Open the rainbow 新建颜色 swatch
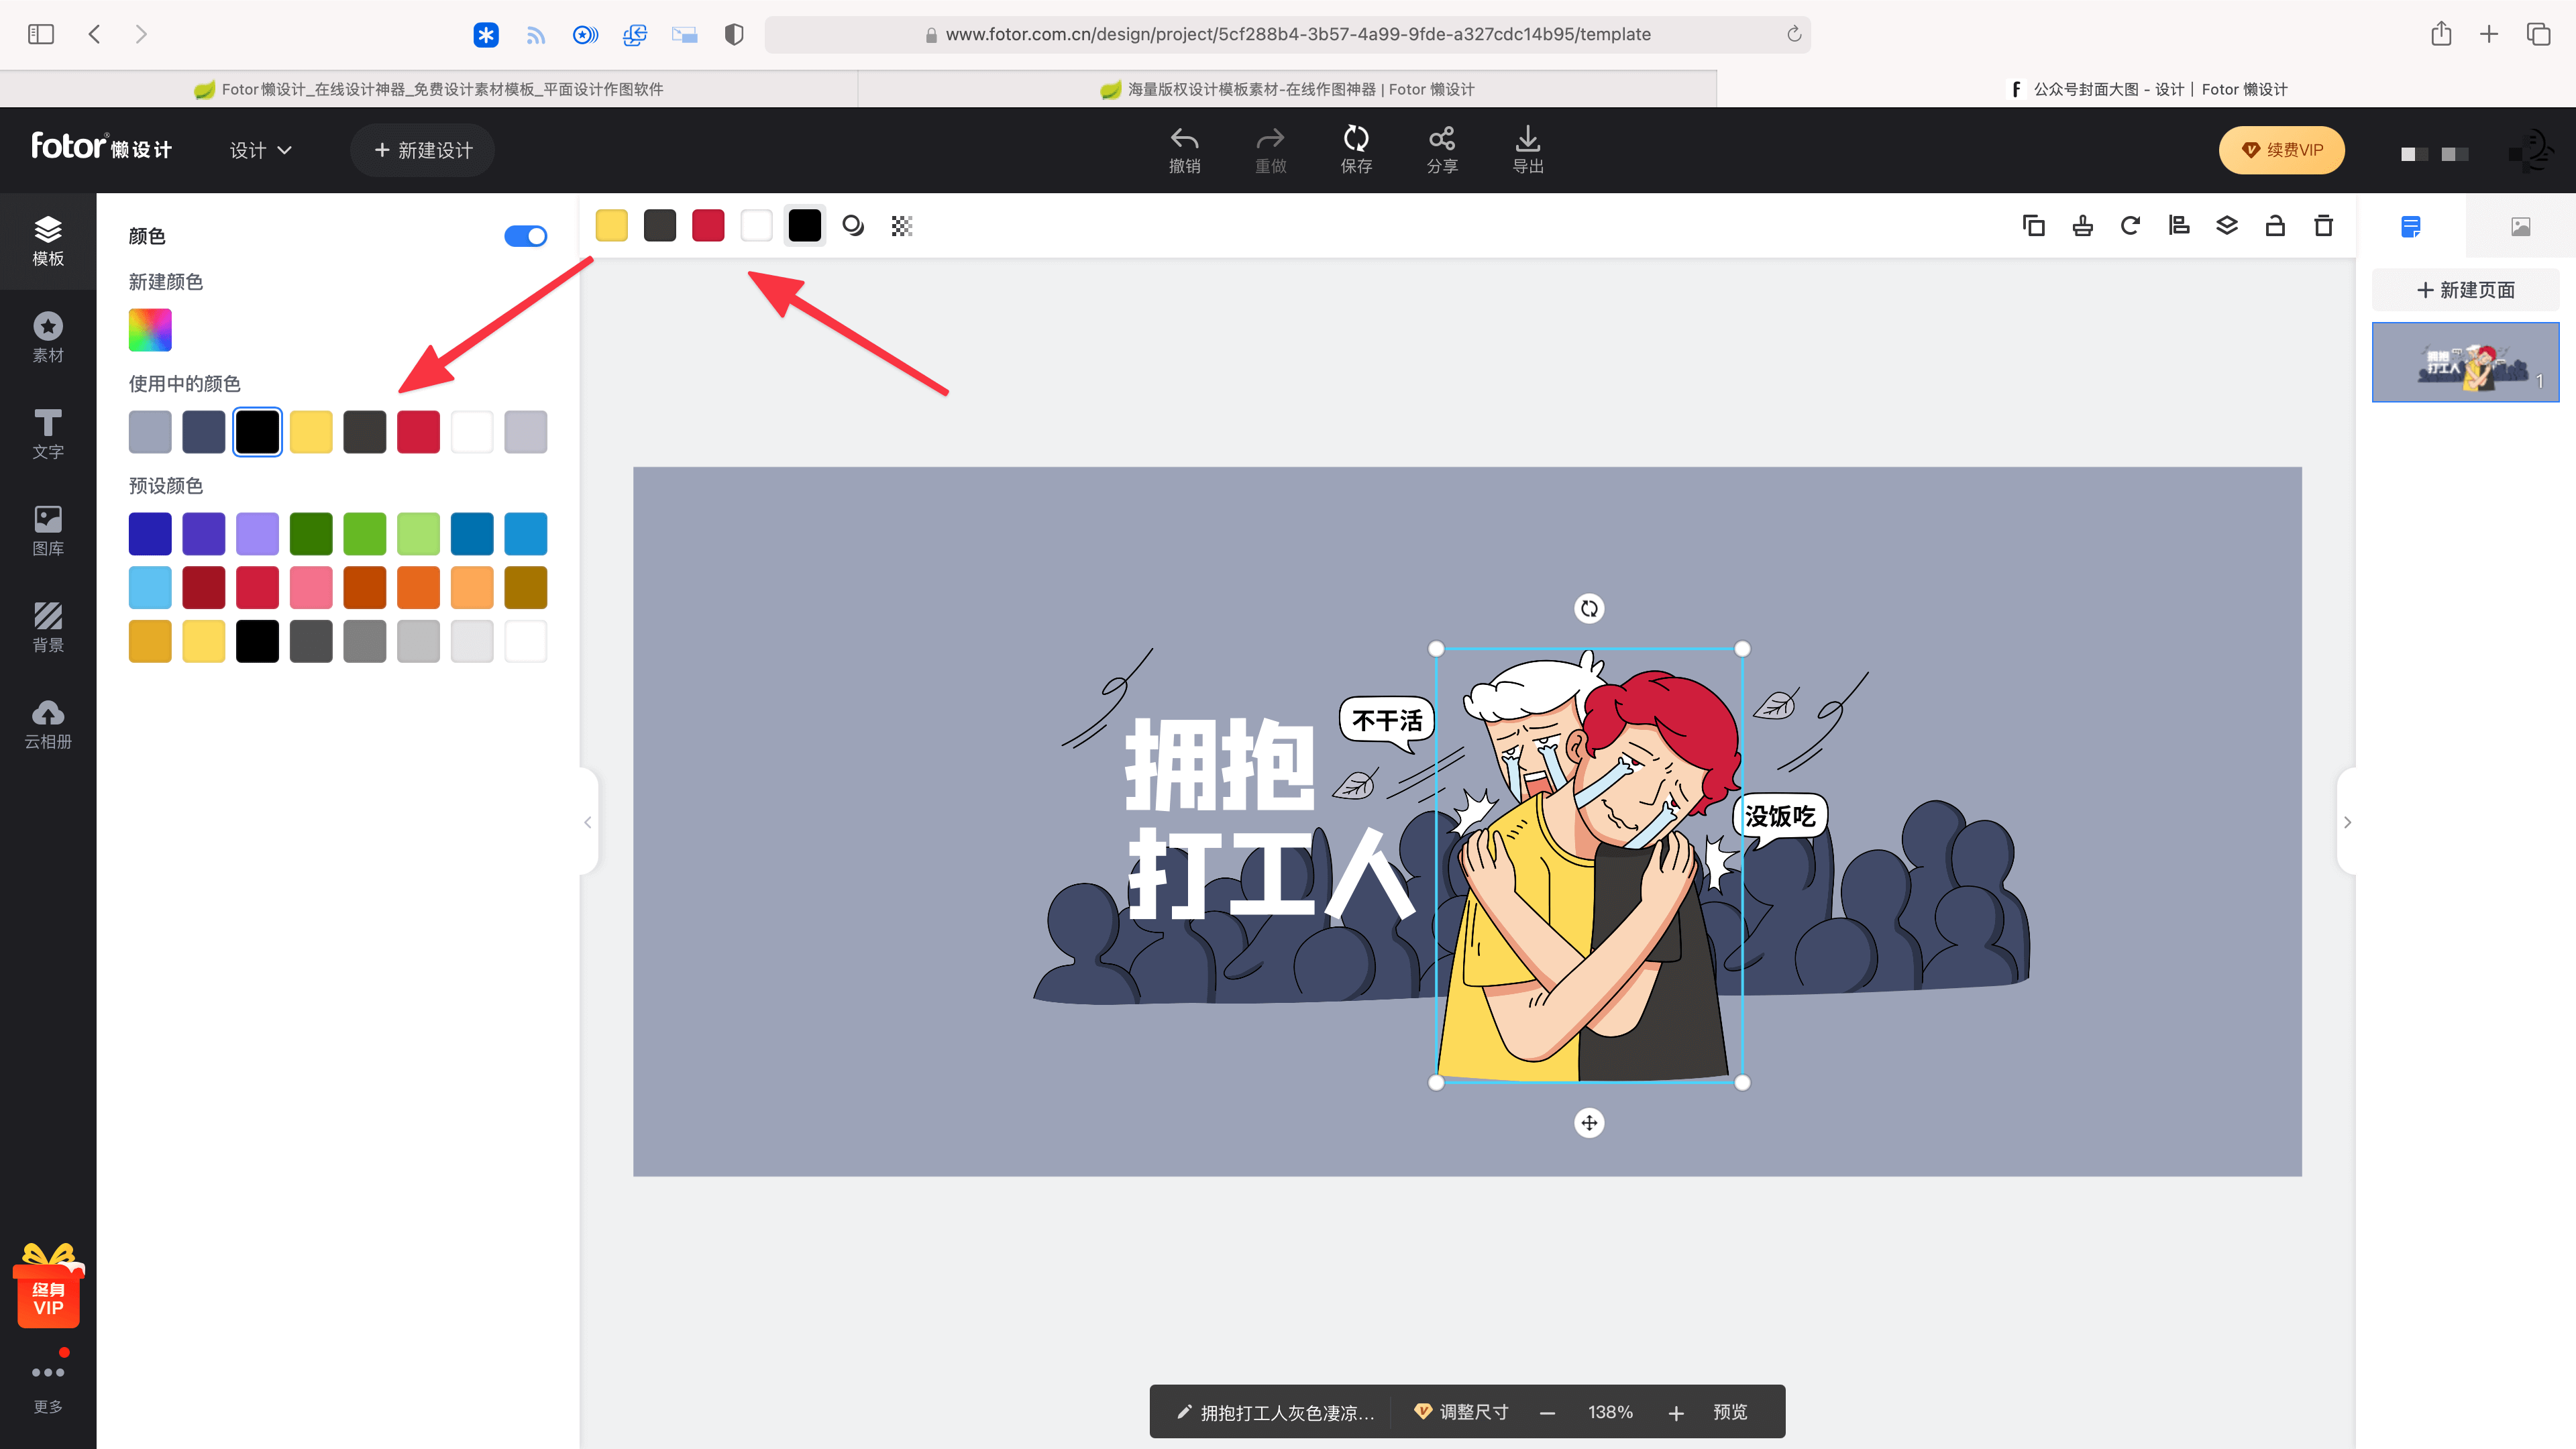Image resolution: width=2576 pixels, height=1449 pixels. pos(150,330)
